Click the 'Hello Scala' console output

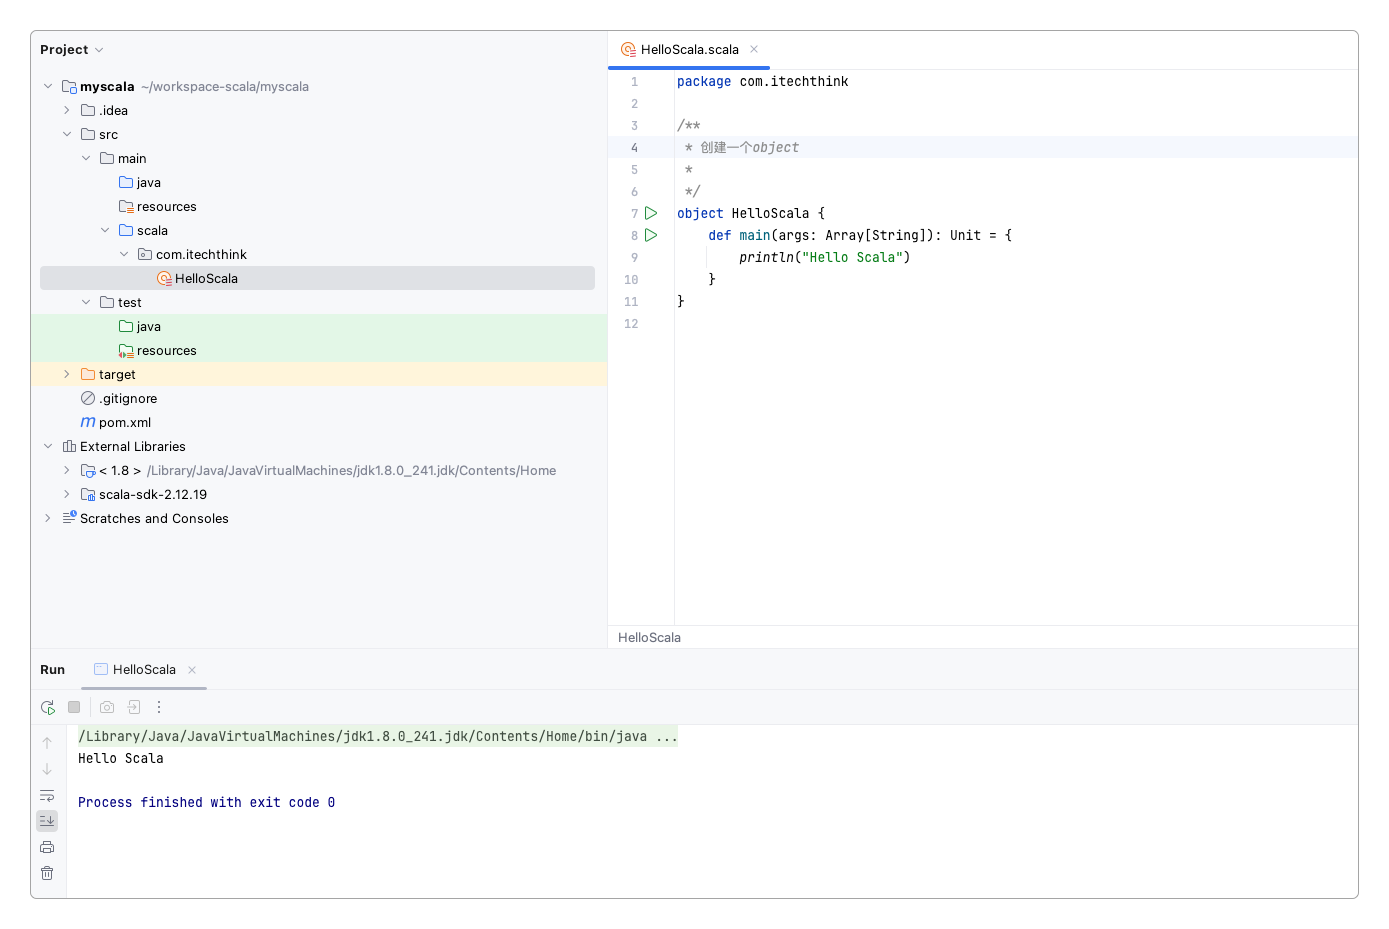121,758
